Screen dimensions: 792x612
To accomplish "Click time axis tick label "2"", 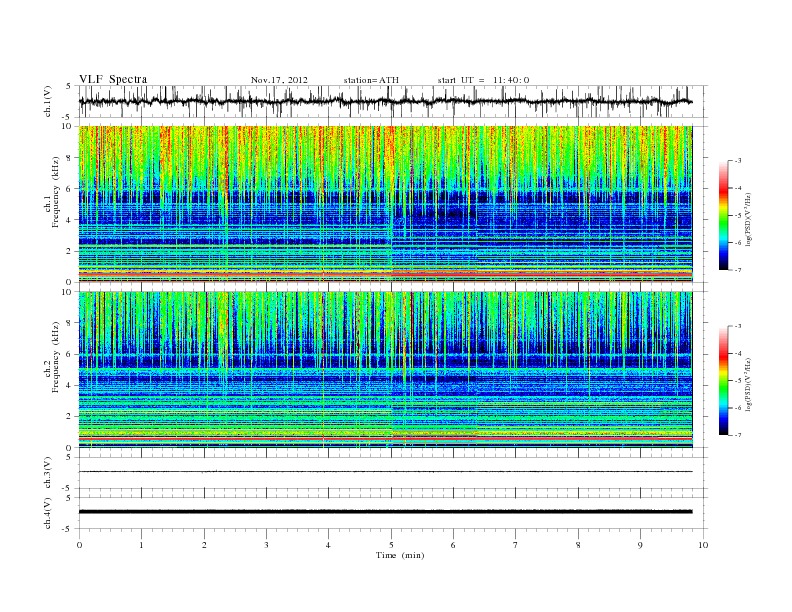I will tap(204, 545).
